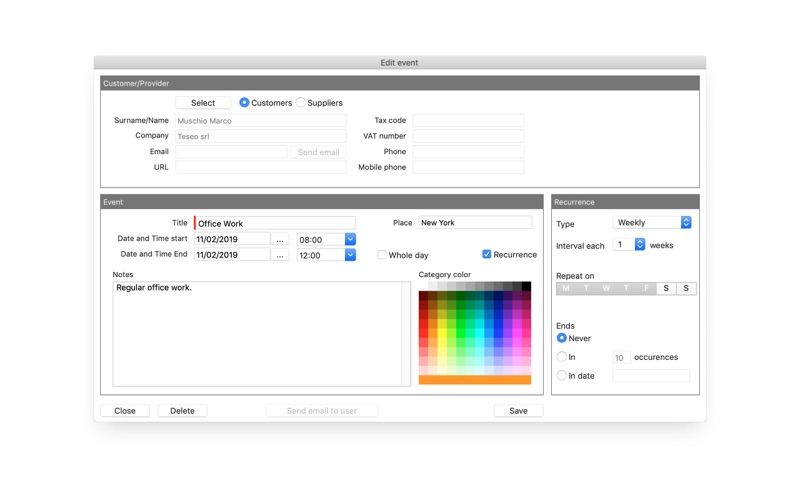Image resolution: width=800 pixels, height=500 pixels.
Task: Click the Delete button
Action: point(182,411)
